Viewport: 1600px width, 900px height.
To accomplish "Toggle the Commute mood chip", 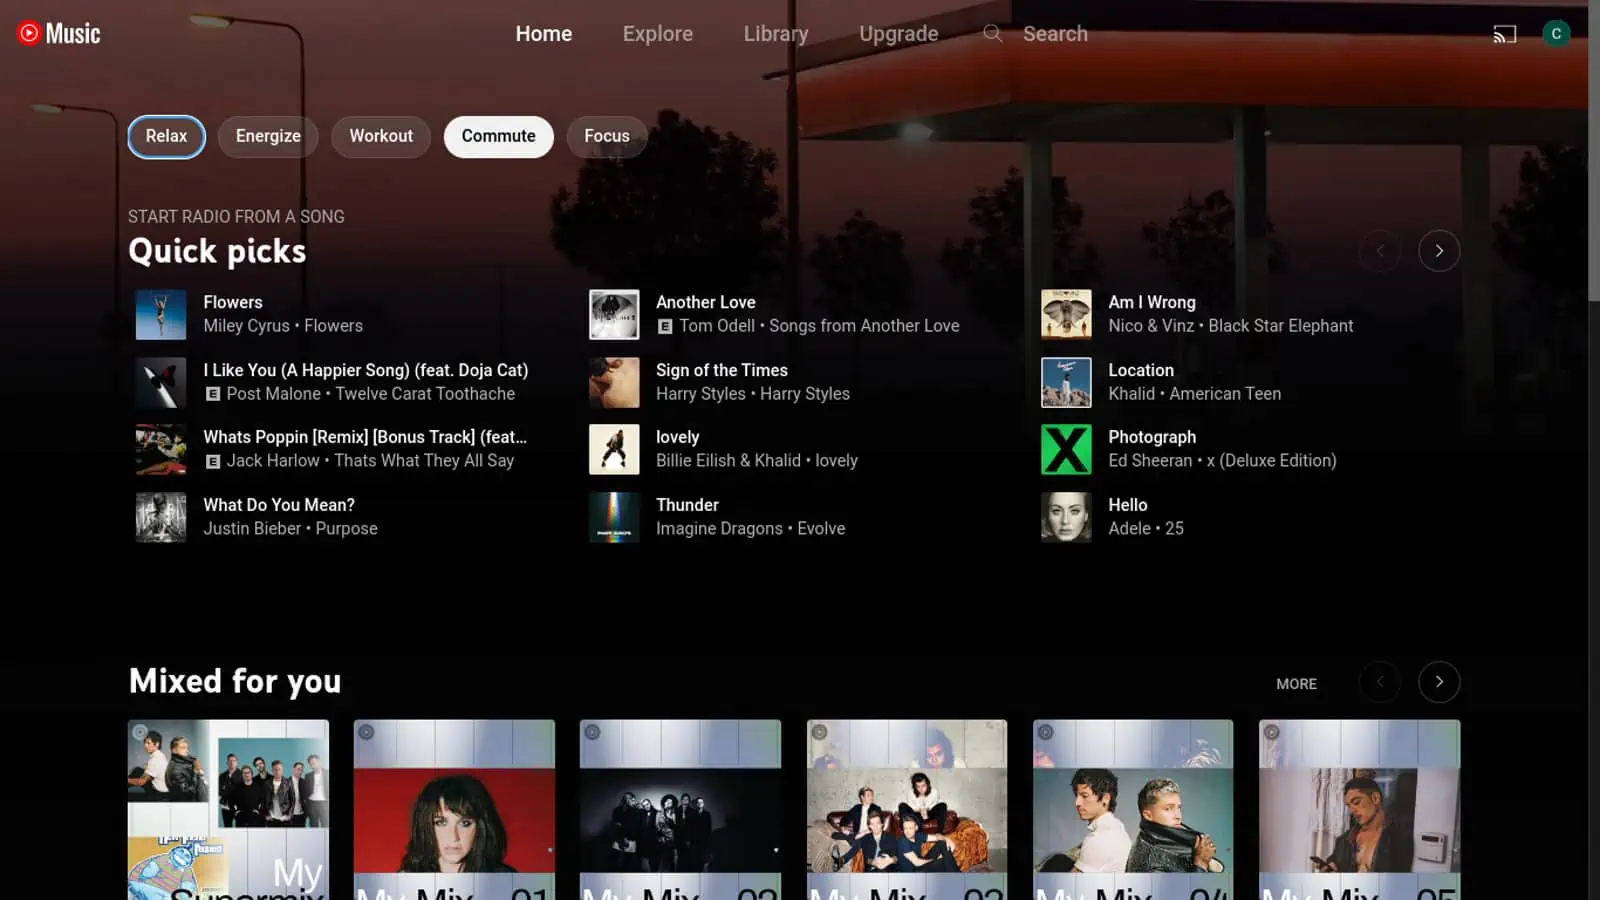I will (498, 137).
